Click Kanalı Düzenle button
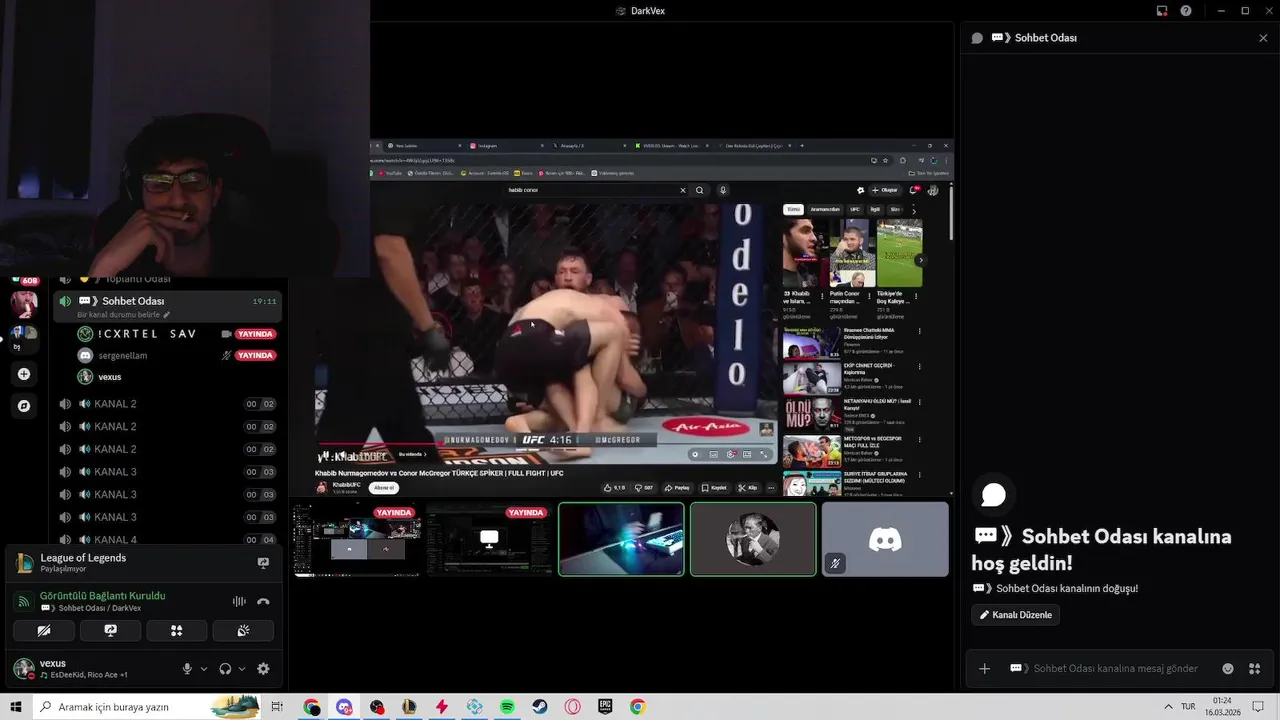The height and width of the screenshot is (720, 1280). pyautogui.click(x=1015, y=615)
